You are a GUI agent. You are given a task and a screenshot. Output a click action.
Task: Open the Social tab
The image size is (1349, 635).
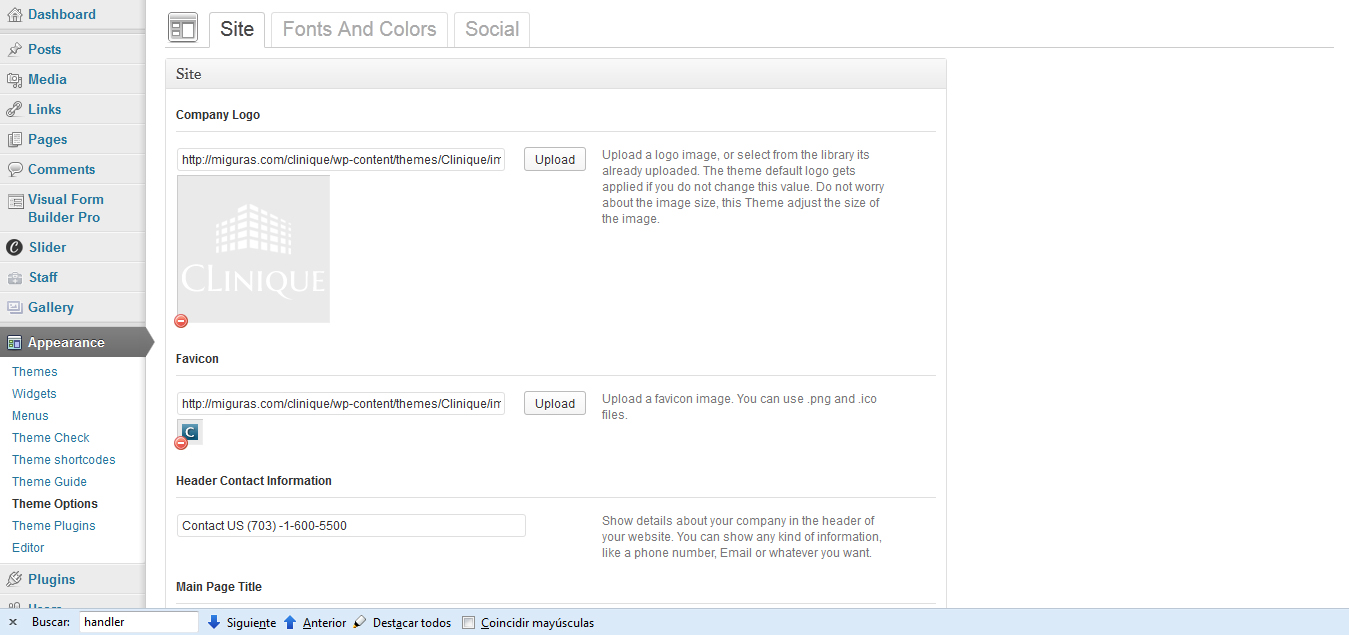(491, 30)
